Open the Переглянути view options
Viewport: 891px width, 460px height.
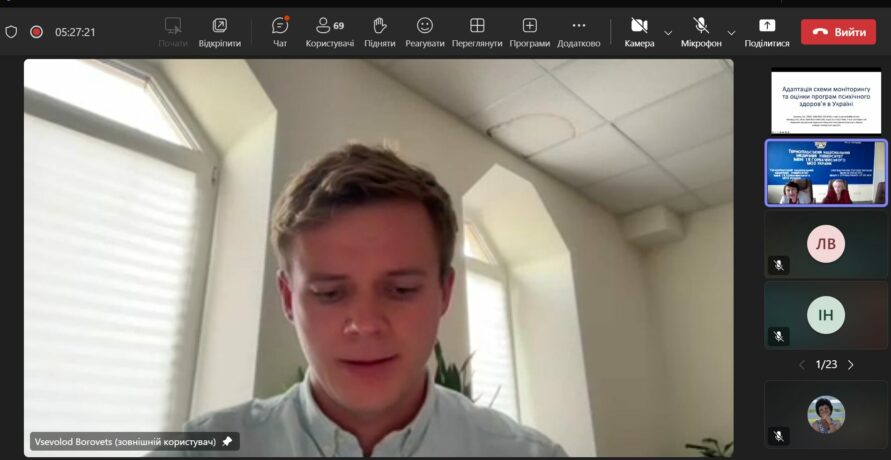477,31
